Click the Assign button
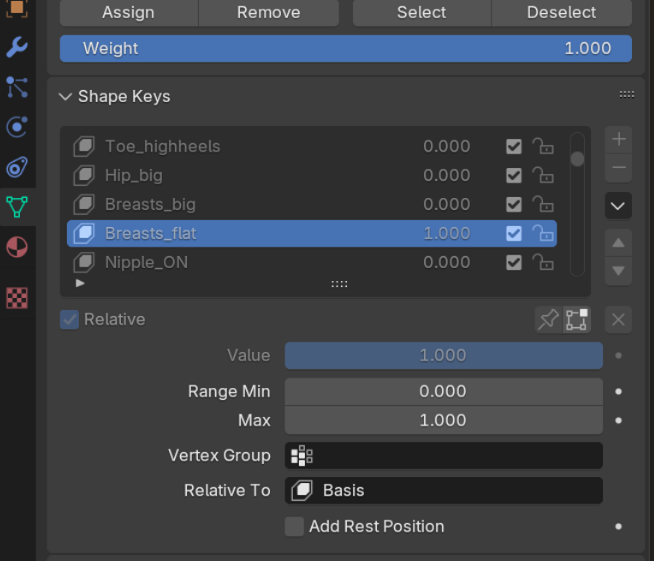This screenshot has height=561, width=654. 128,13
